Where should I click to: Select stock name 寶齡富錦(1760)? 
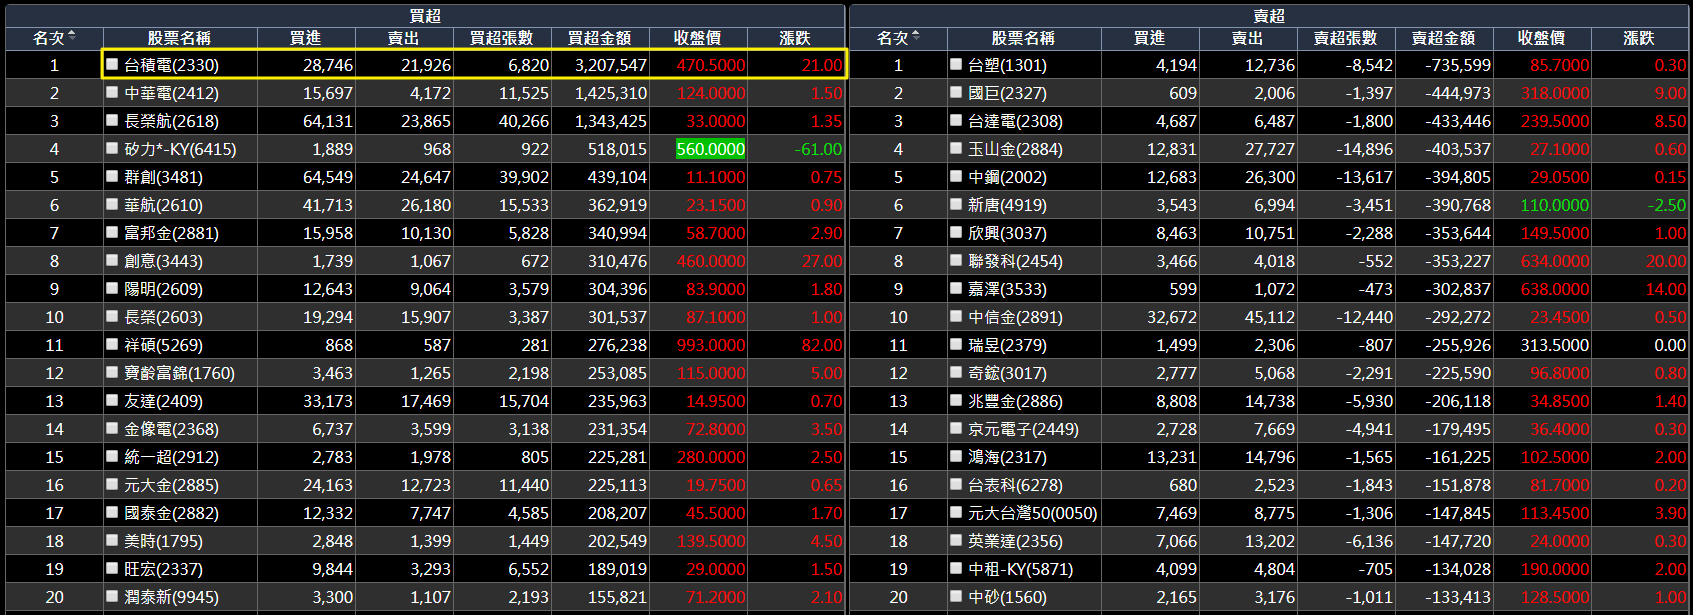pyautogui.click(x=179, y=373)
